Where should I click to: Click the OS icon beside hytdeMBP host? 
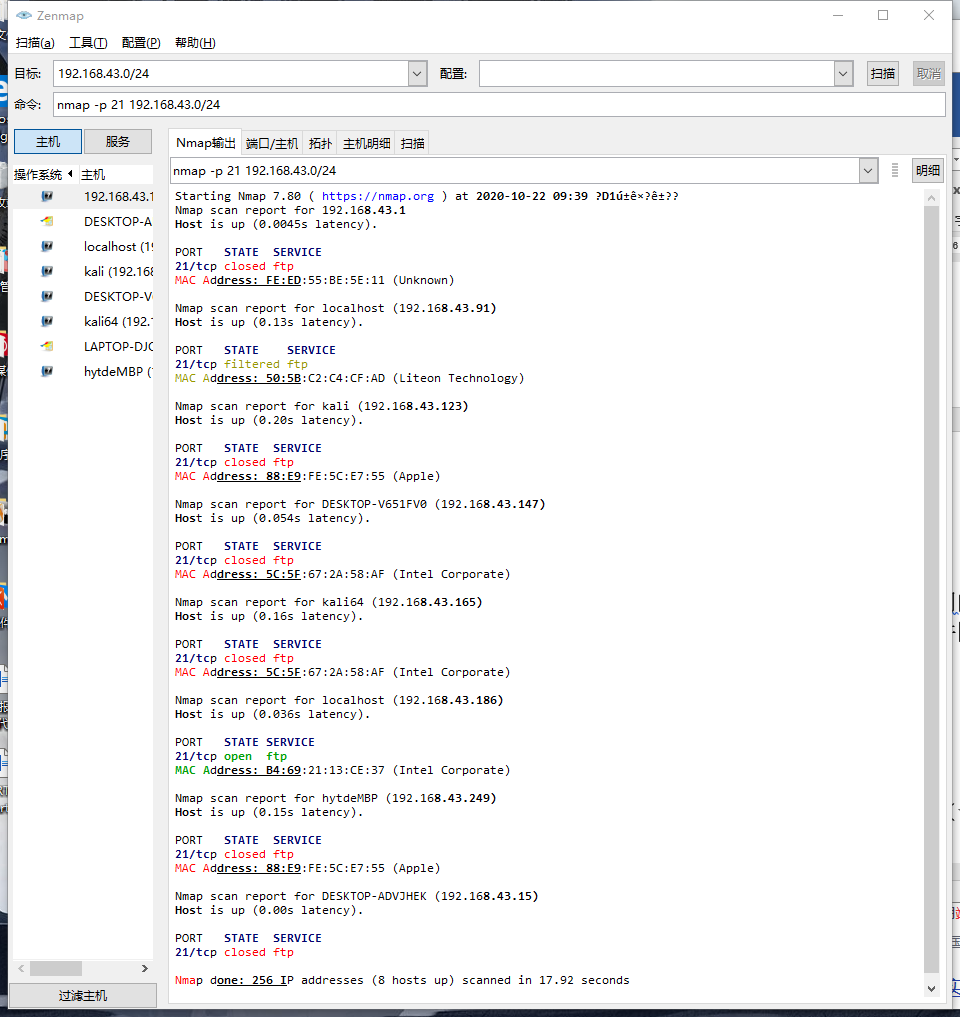[x=47, y=371]
